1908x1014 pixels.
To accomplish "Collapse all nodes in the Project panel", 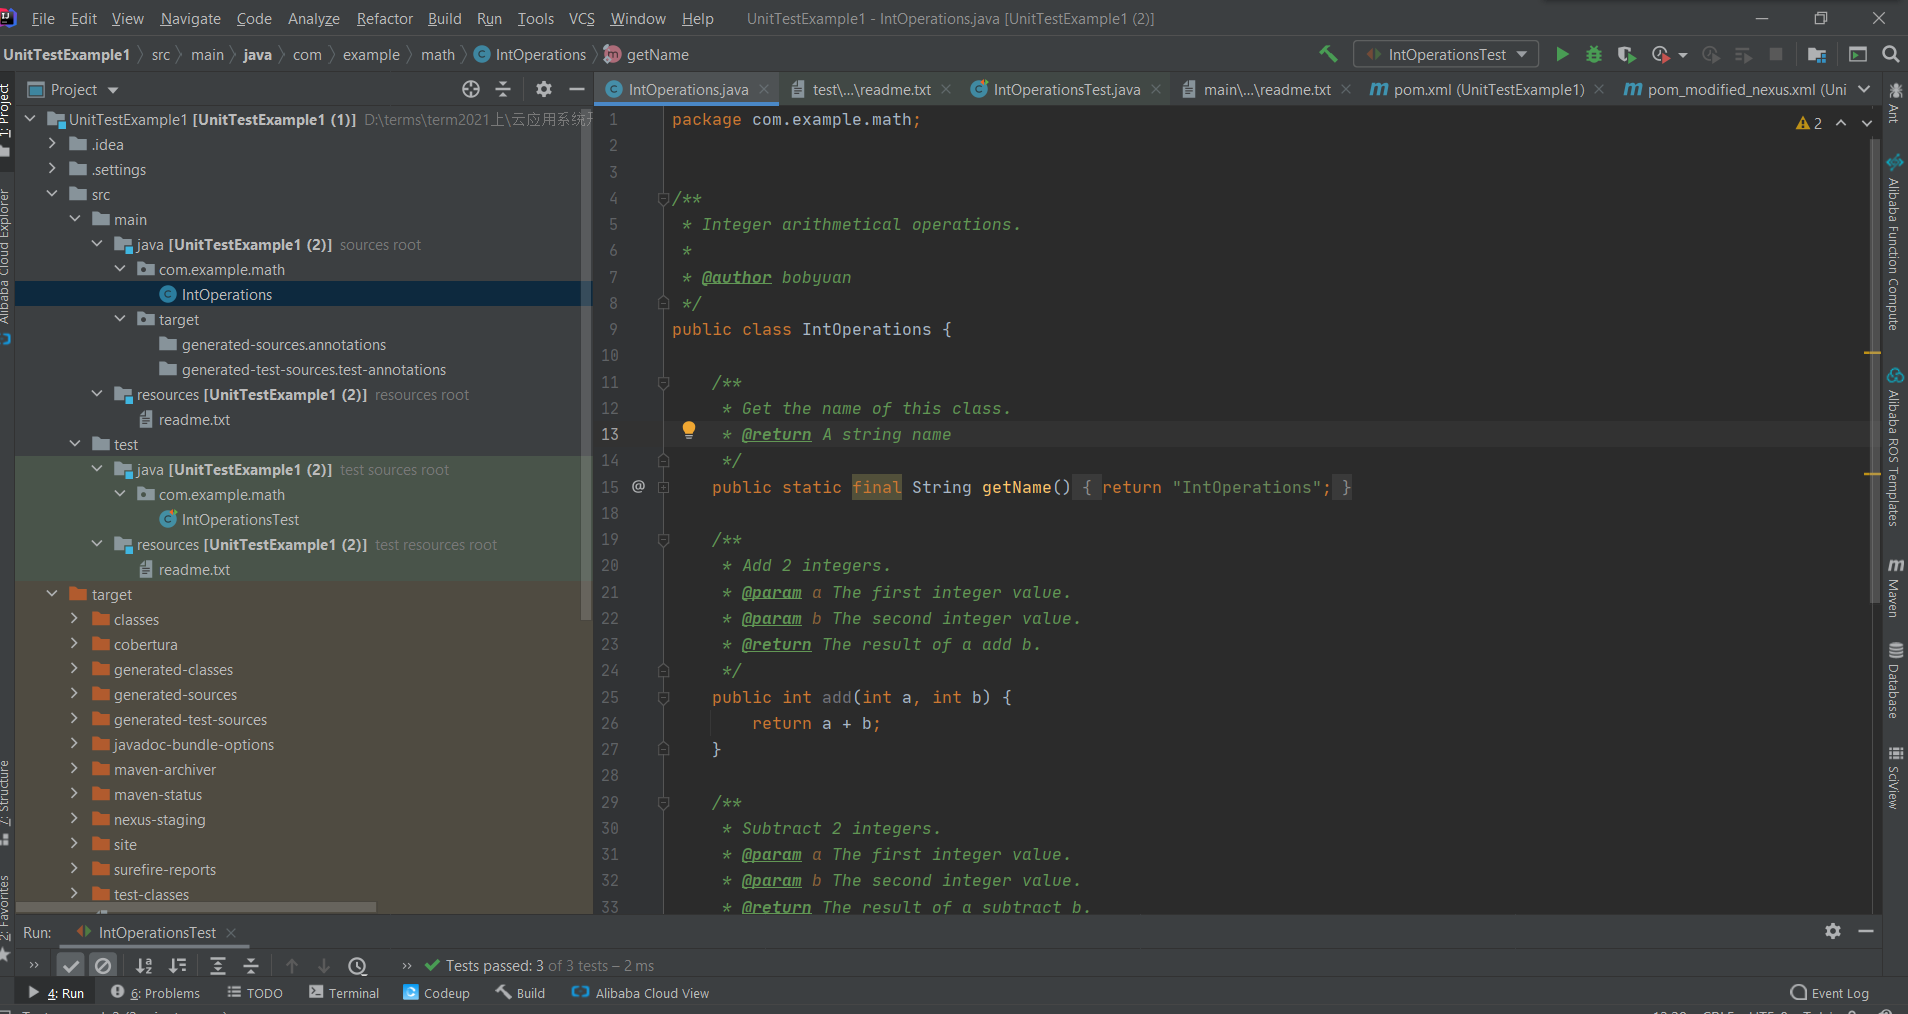I will [503, 89].
